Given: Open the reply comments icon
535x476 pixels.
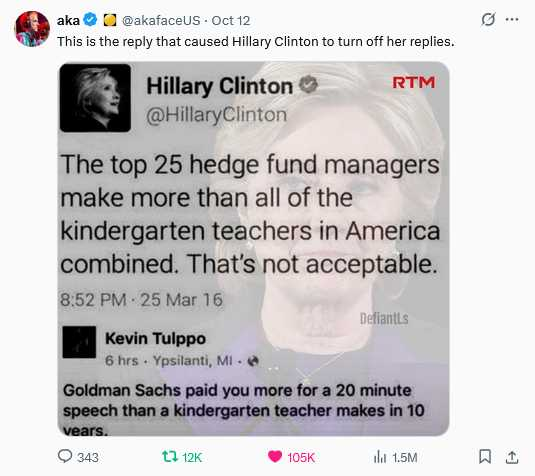Looking at the screenshot, I should [65, 456].
